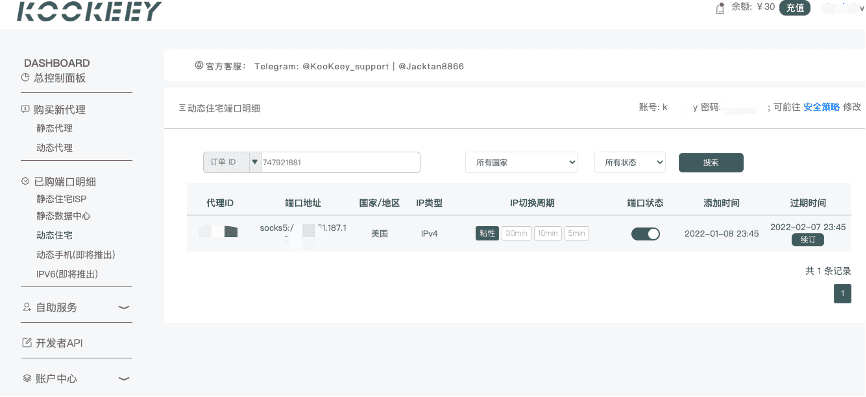This screenshot has height=397, width=866.
Task: Open the 所有国家 country dropdown
Action: tap(521, 162)
